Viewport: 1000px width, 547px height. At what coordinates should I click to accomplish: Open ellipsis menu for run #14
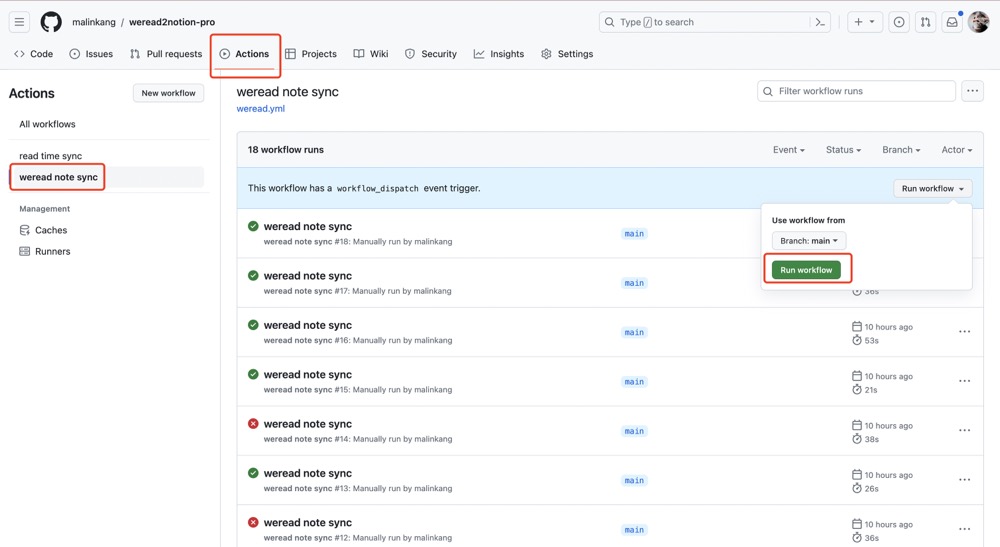click(x=964, y=430)
